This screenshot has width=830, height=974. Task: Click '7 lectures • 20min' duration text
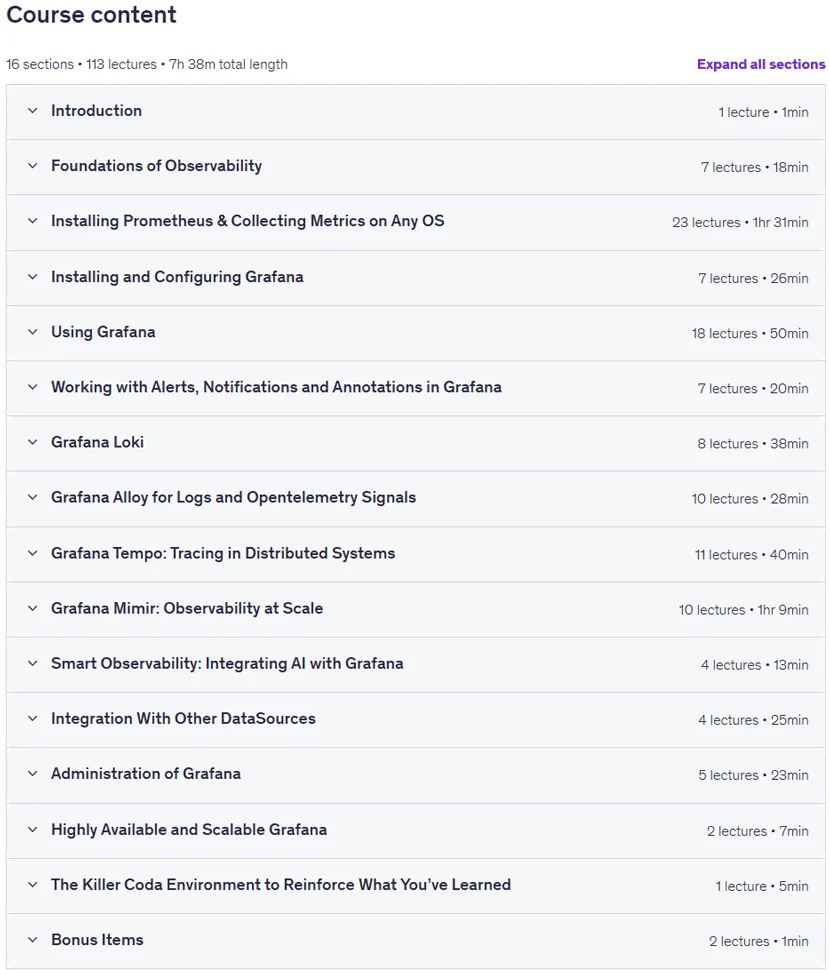754,389
